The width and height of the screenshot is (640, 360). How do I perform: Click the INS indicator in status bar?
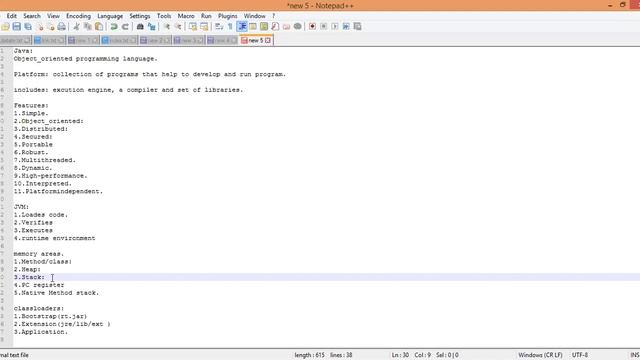tap(635, 355)
